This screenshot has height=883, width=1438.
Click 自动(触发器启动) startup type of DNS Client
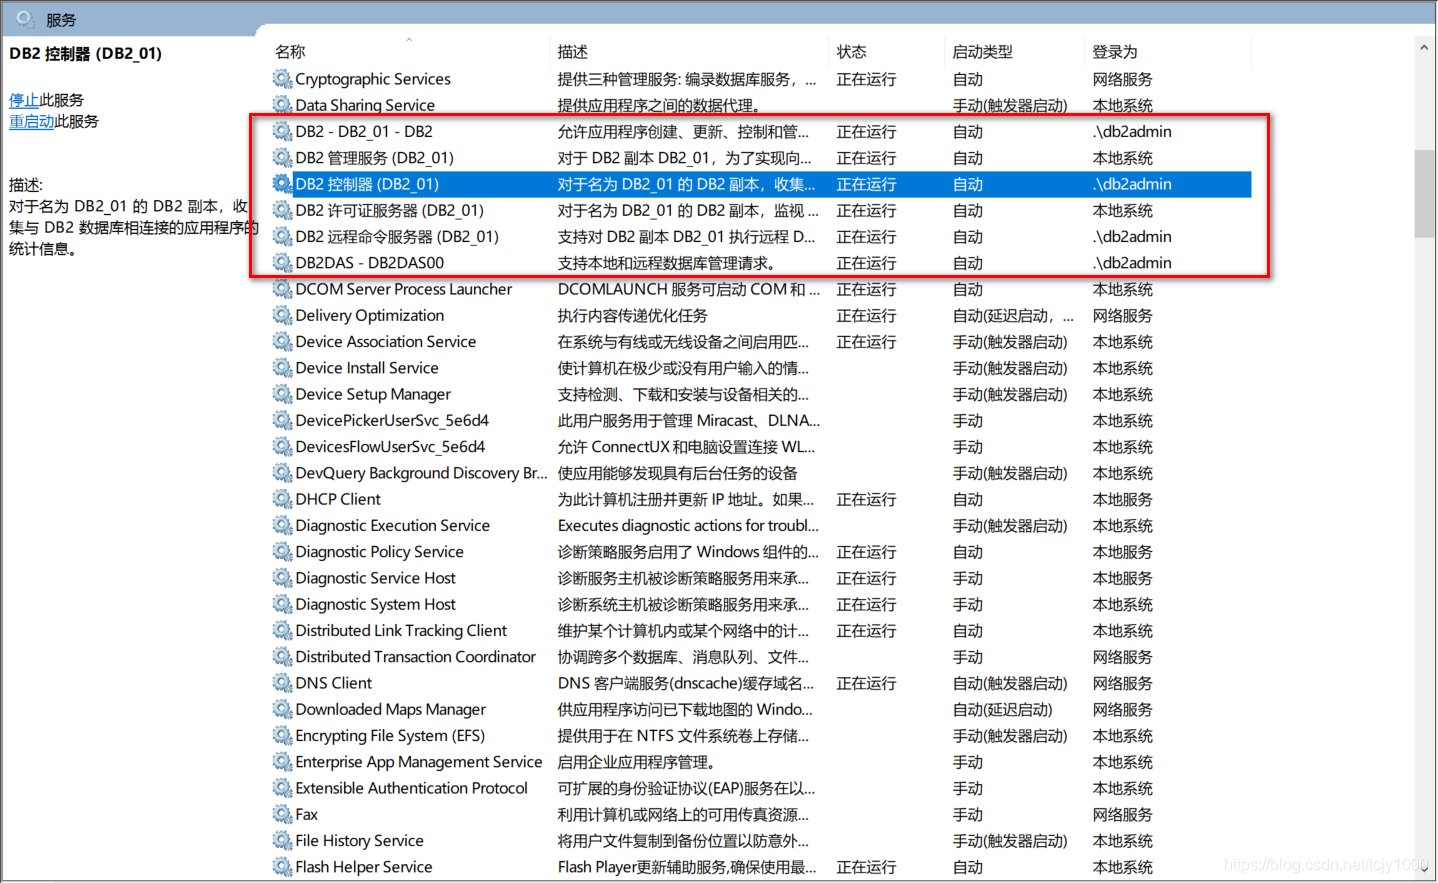point(1010,683)
